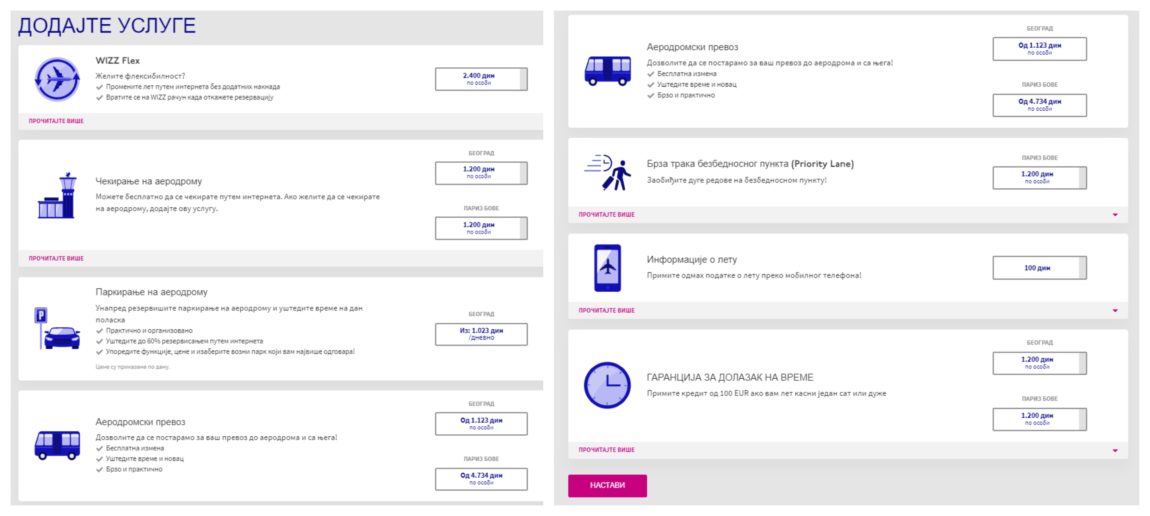Toggle Priority Lane Париз Бове 1.200 дин option
The width and height of the screenshot is (1150, 516).
tap(1039, 177)
